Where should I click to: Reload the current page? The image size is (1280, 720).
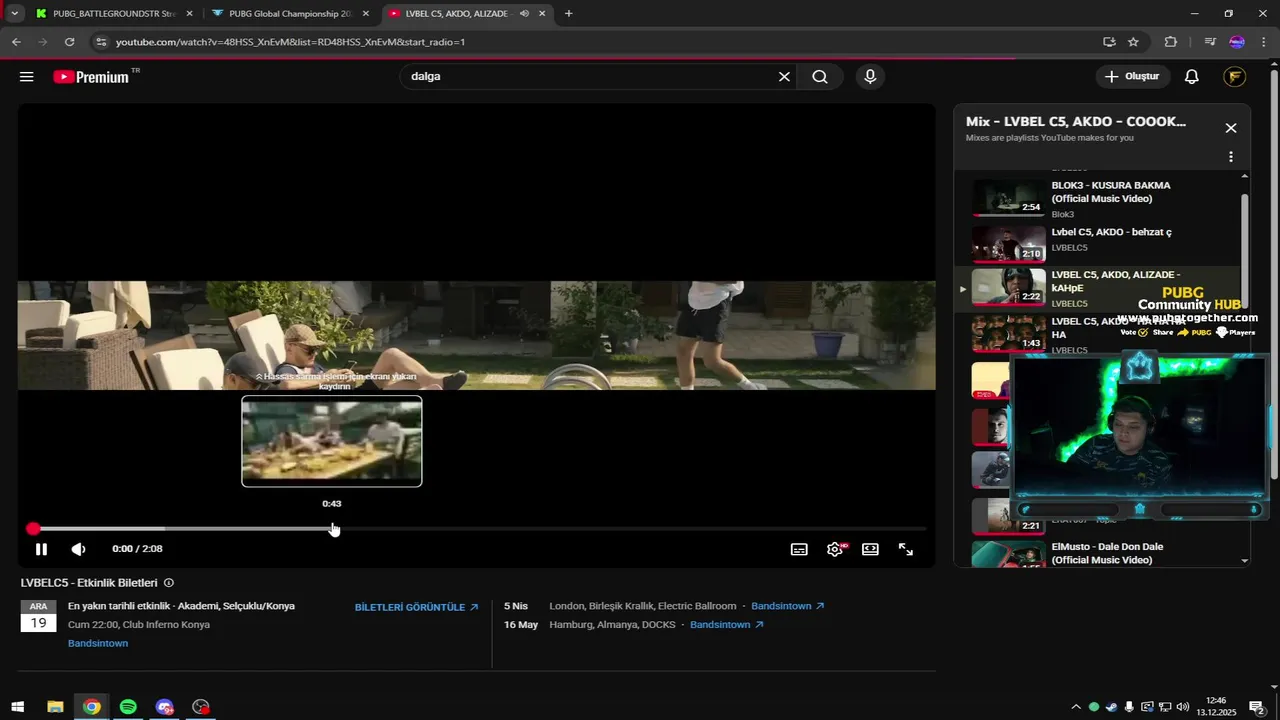[x=69, y=42]
